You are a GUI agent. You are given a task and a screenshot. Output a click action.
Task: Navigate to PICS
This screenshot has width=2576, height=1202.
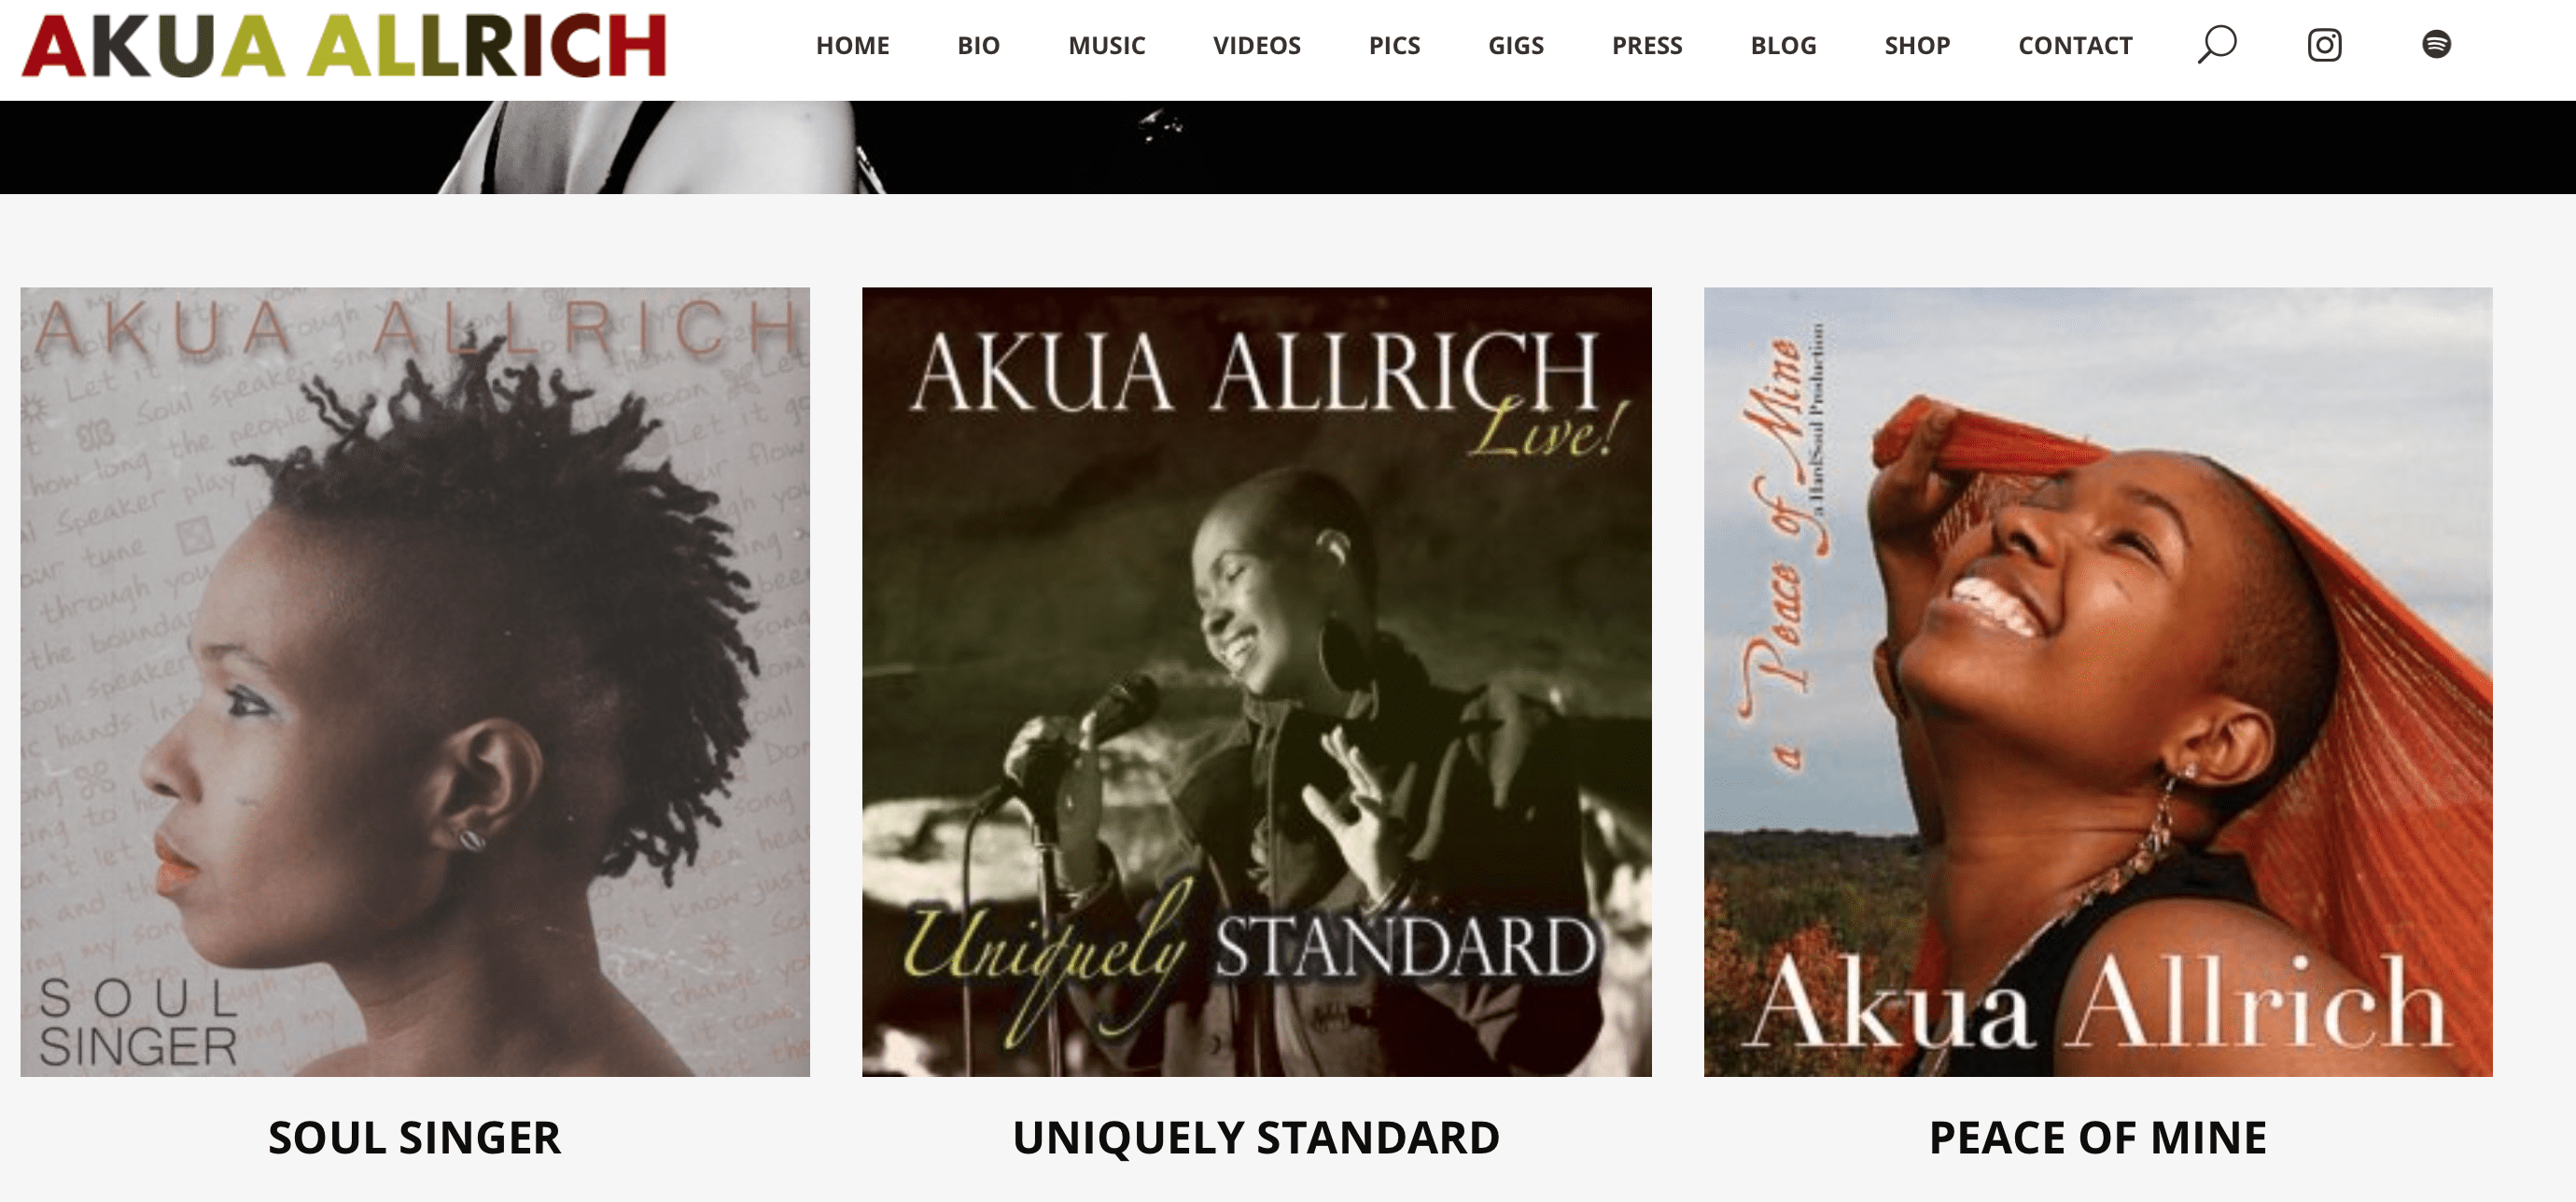(1394, 45)
